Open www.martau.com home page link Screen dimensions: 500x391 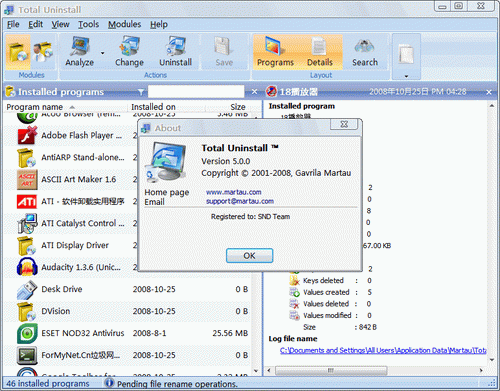[x=234, y=192]
